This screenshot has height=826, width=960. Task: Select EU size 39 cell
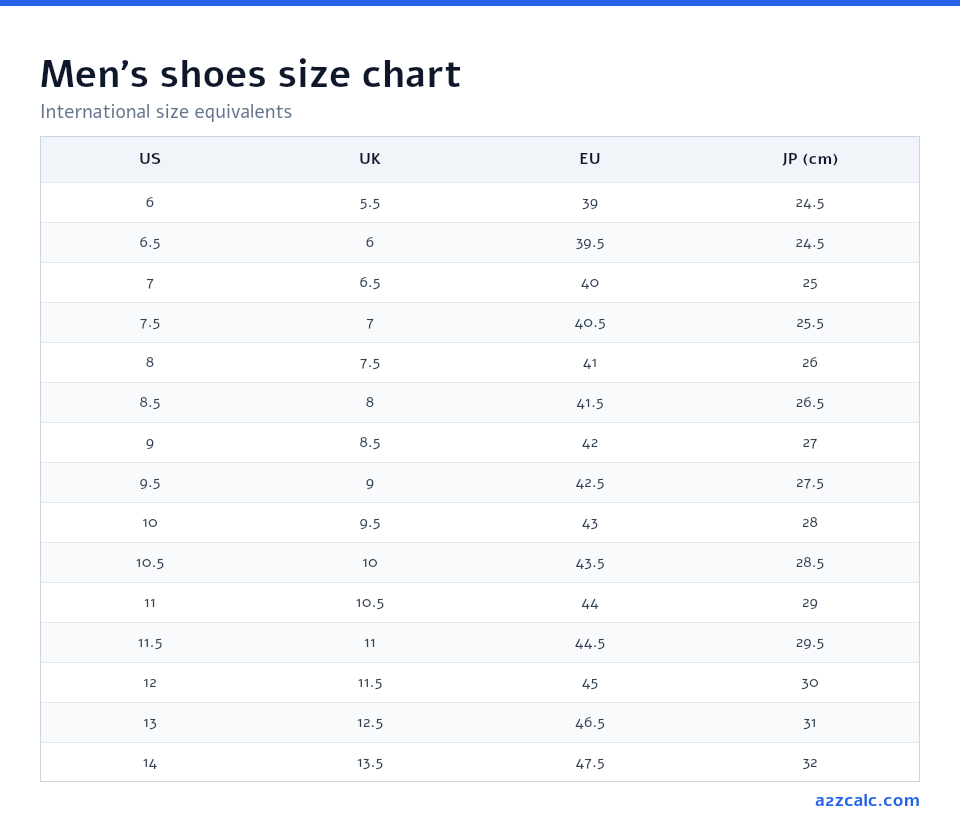pos(590,203)
